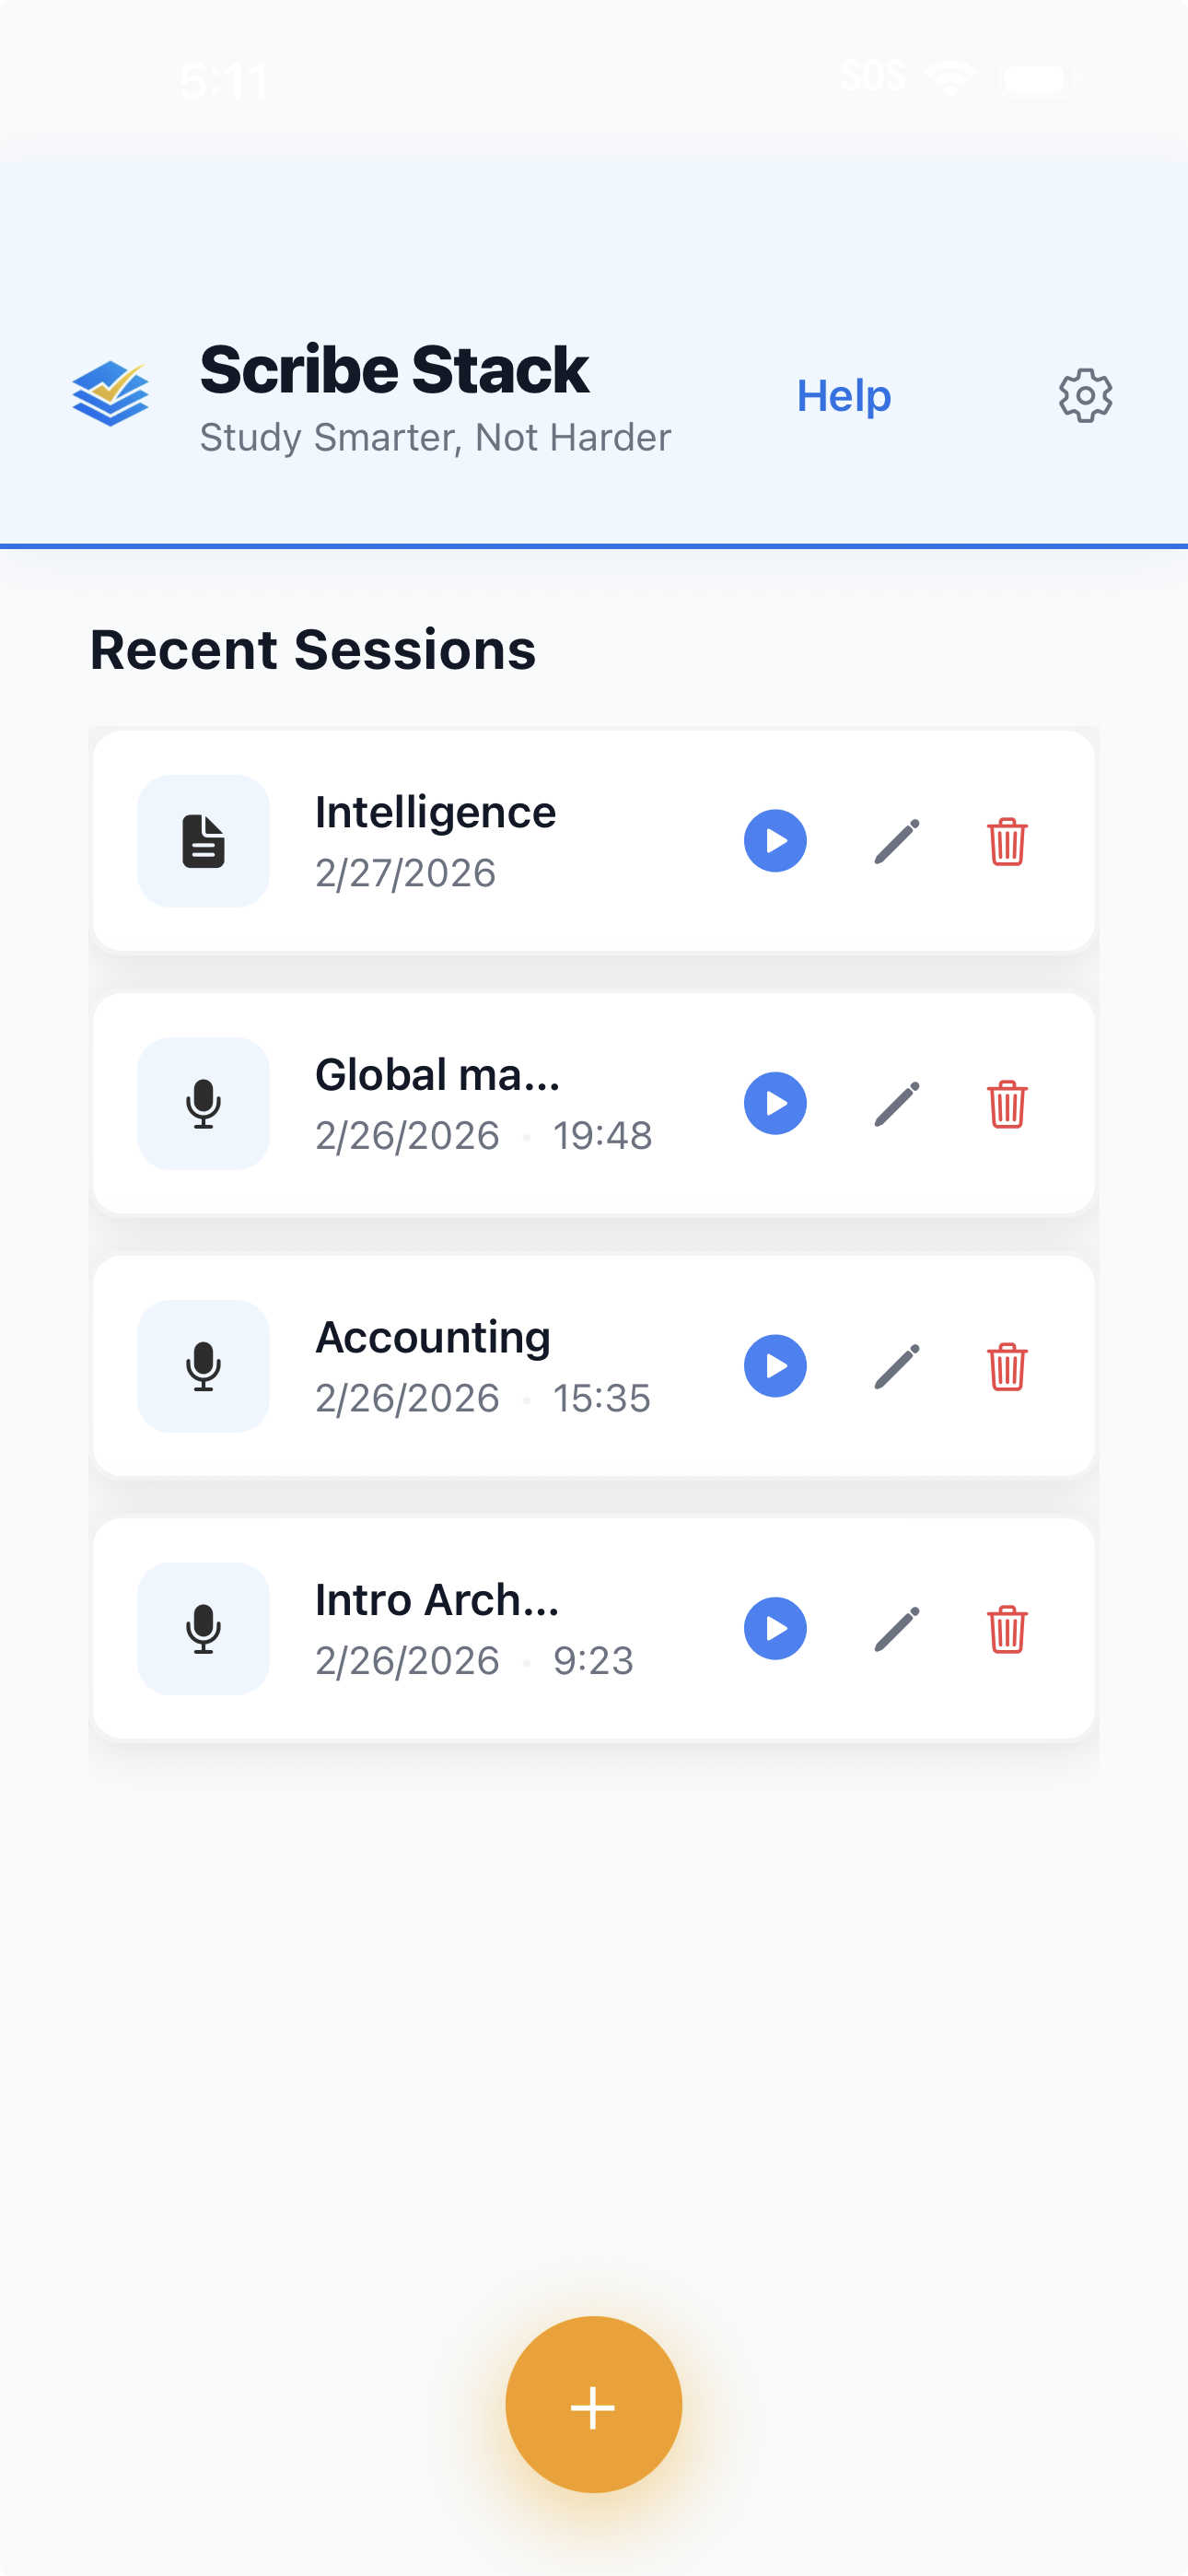Open the settings gear icon
The height and width of the screenshot is (2576, 1188).
[1085, 396]
